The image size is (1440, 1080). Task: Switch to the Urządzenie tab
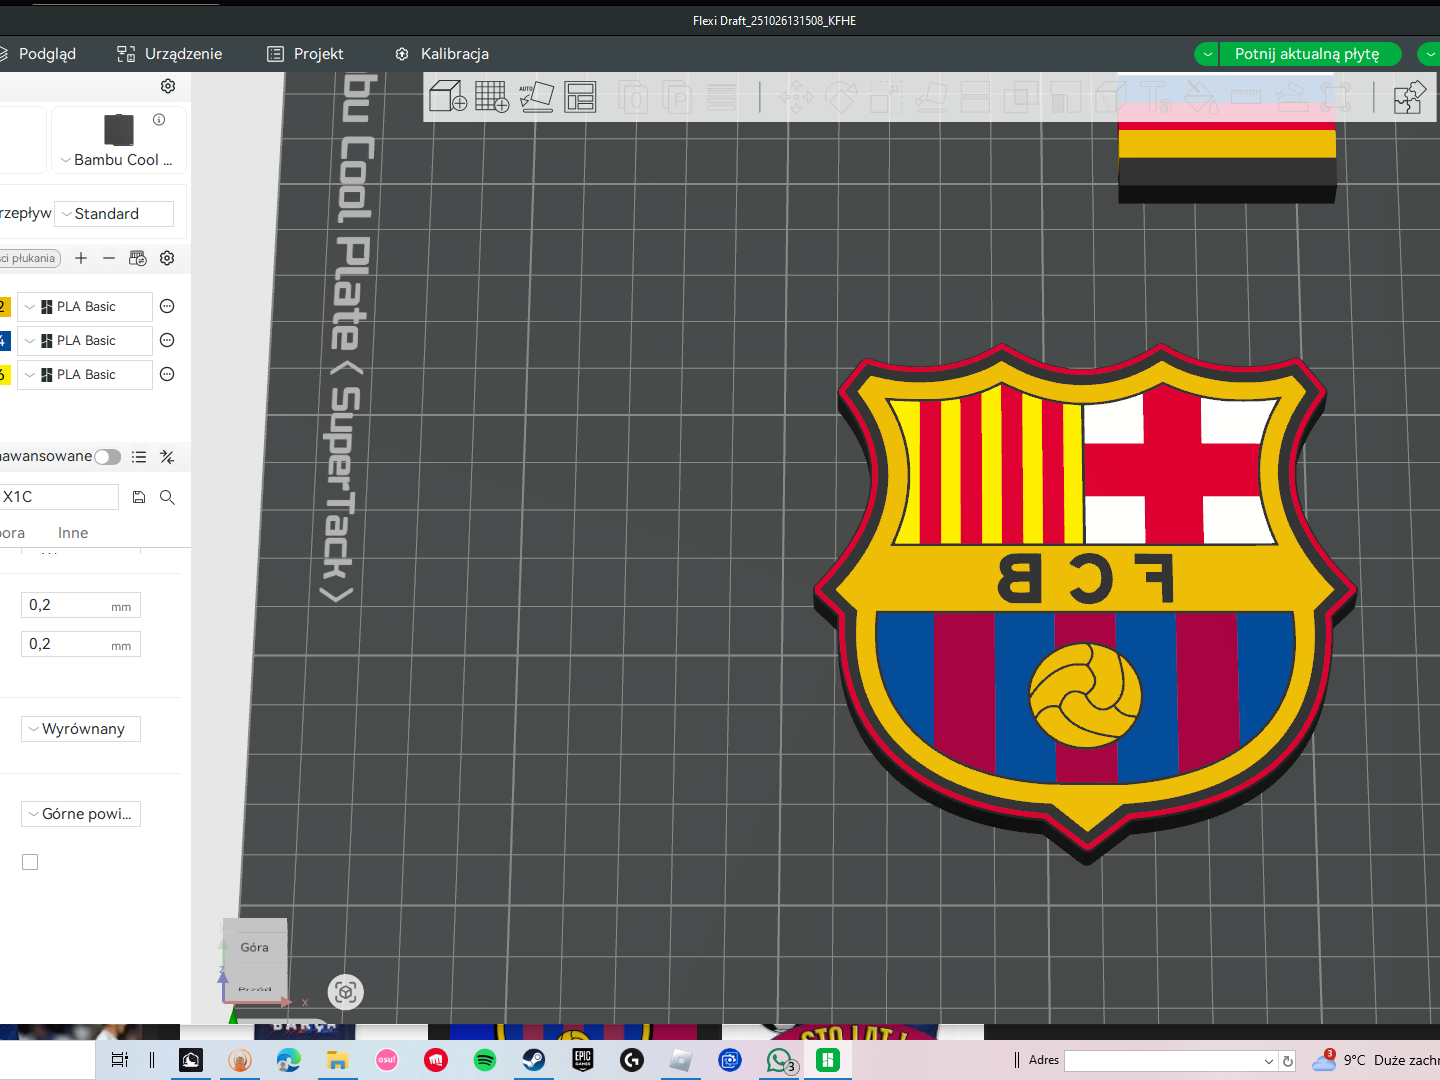tap(170, 54)
